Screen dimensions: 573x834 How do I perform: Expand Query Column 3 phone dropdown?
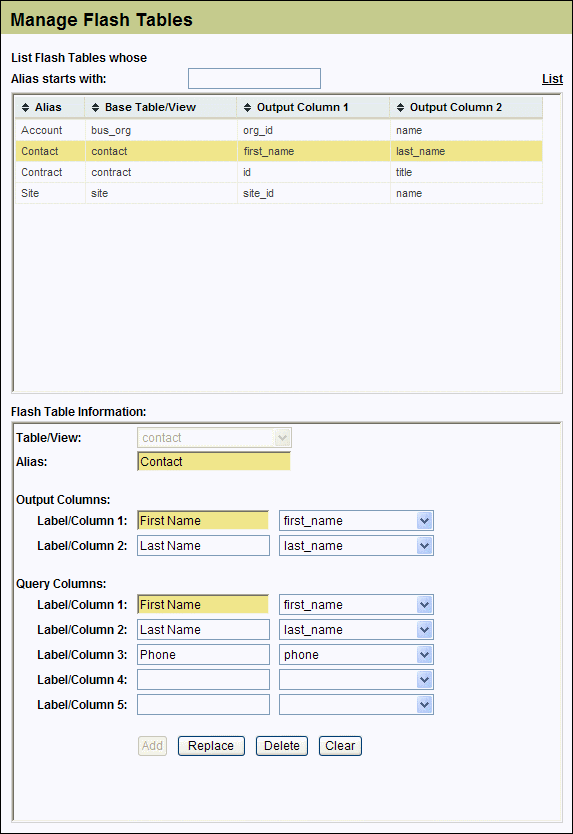(x=424, y=655)
